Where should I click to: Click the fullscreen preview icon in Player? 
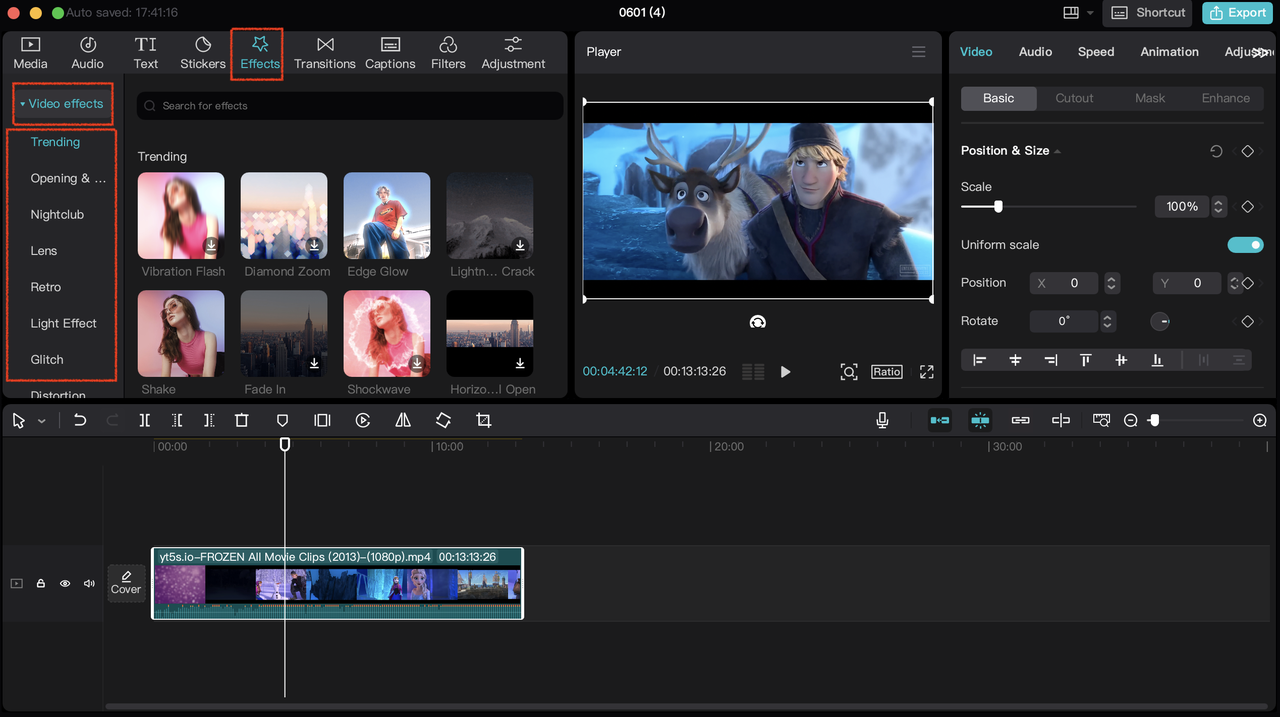(926, 372)
